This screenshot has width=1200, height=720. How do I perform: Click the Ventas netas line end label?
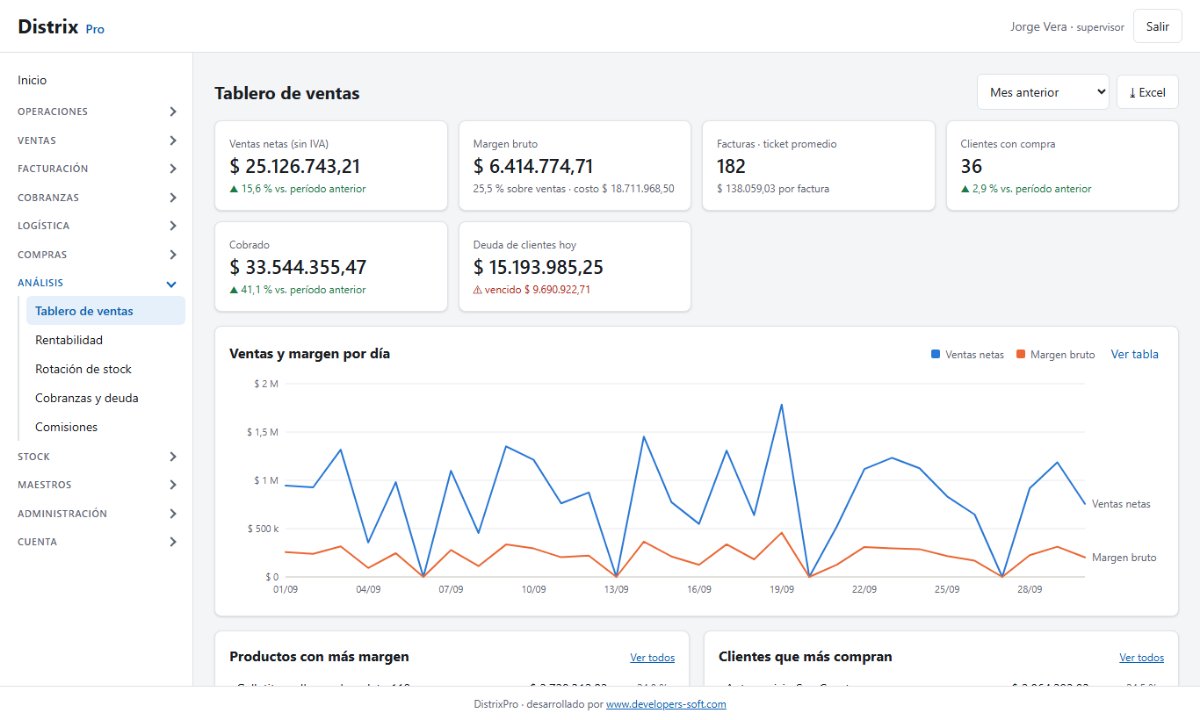(1121, 504)
